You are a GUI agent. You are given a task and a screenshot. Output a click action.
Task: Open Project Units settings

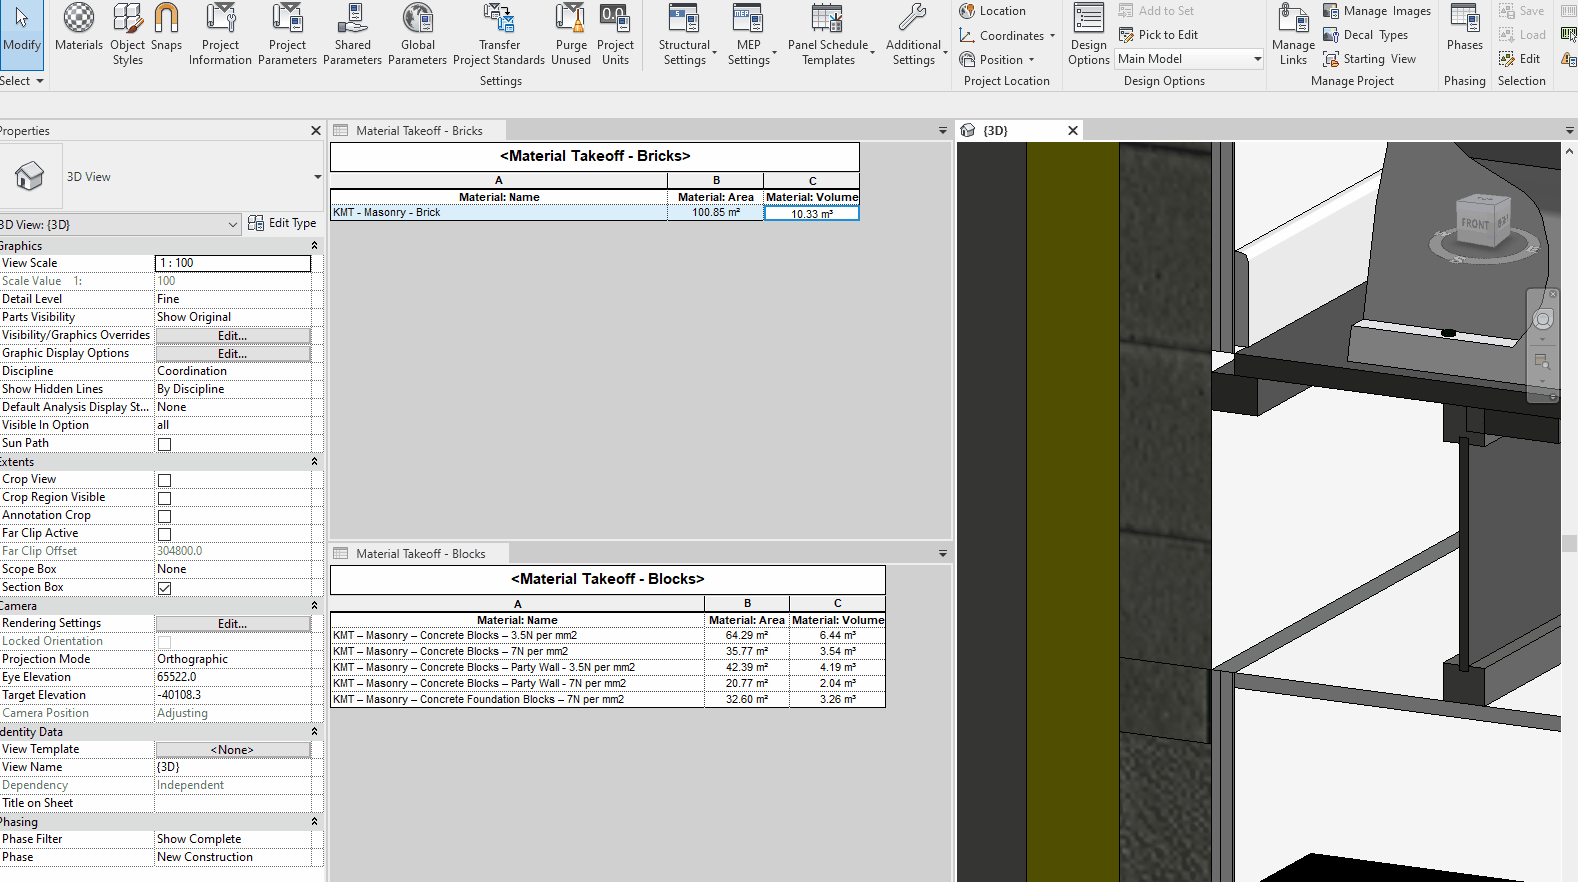tap(615, 34)
